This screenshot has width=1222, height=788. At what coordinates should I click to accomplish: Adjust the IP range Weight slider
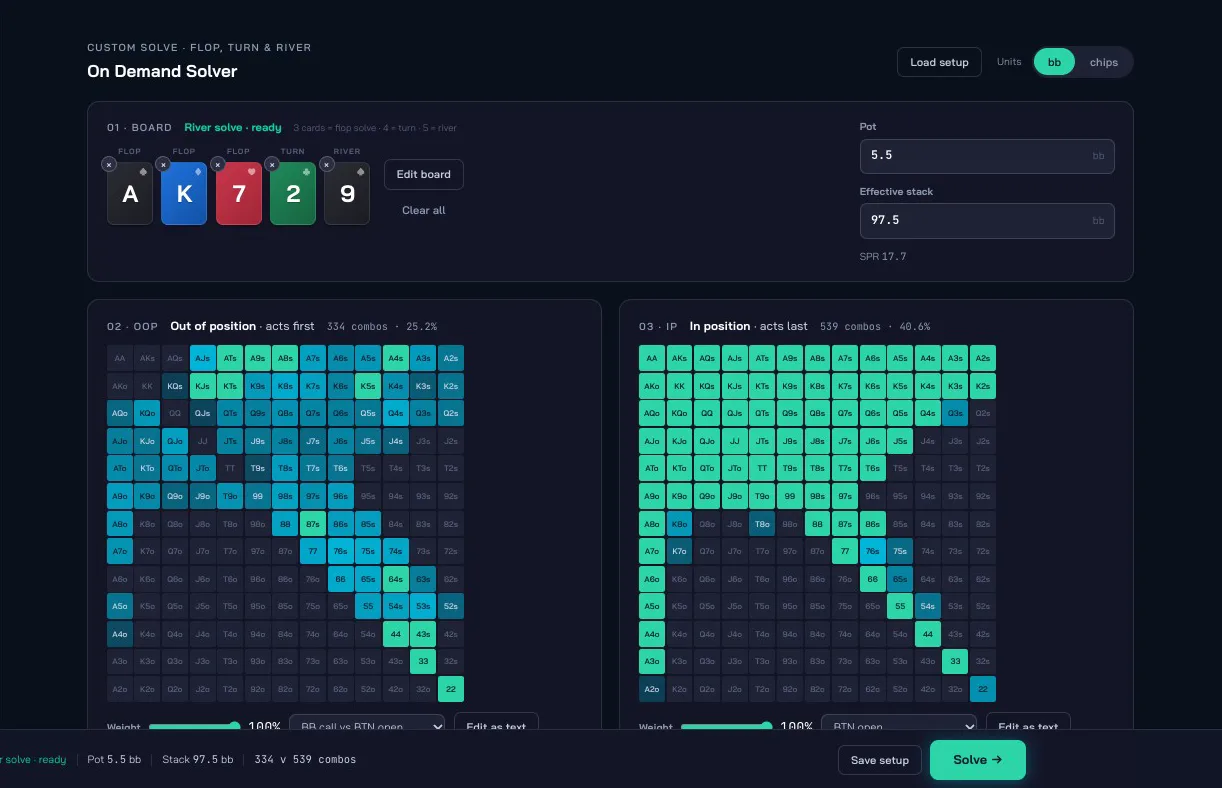tap(726, 727)
